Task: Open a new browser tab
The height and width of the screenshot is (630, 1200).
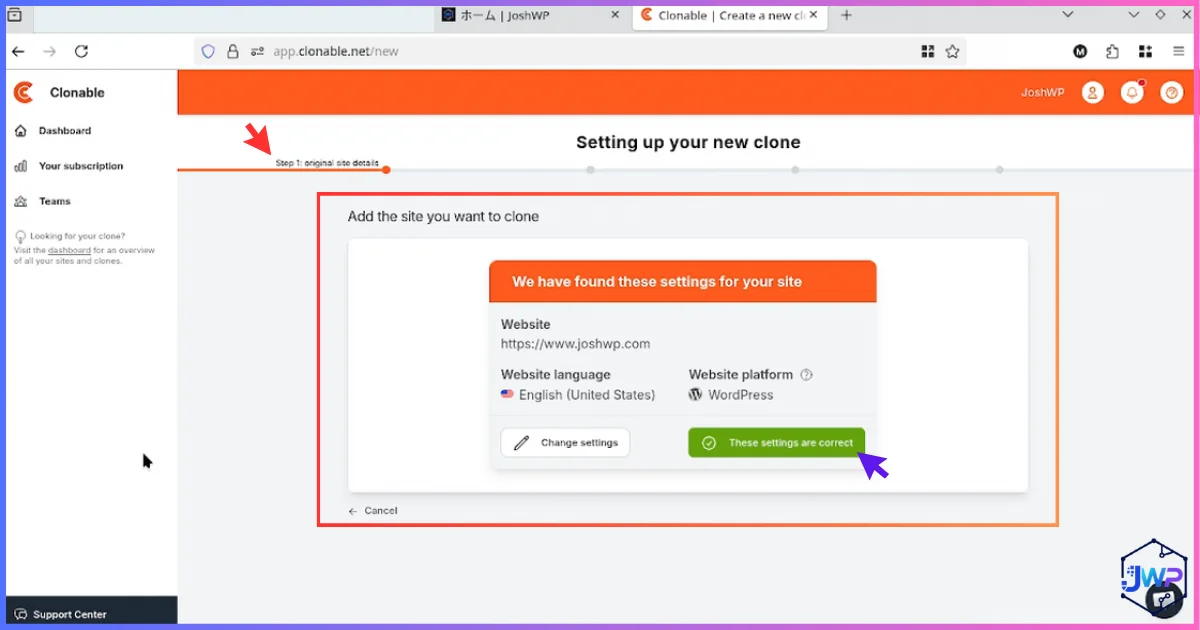Action: (x=846, y=15)
